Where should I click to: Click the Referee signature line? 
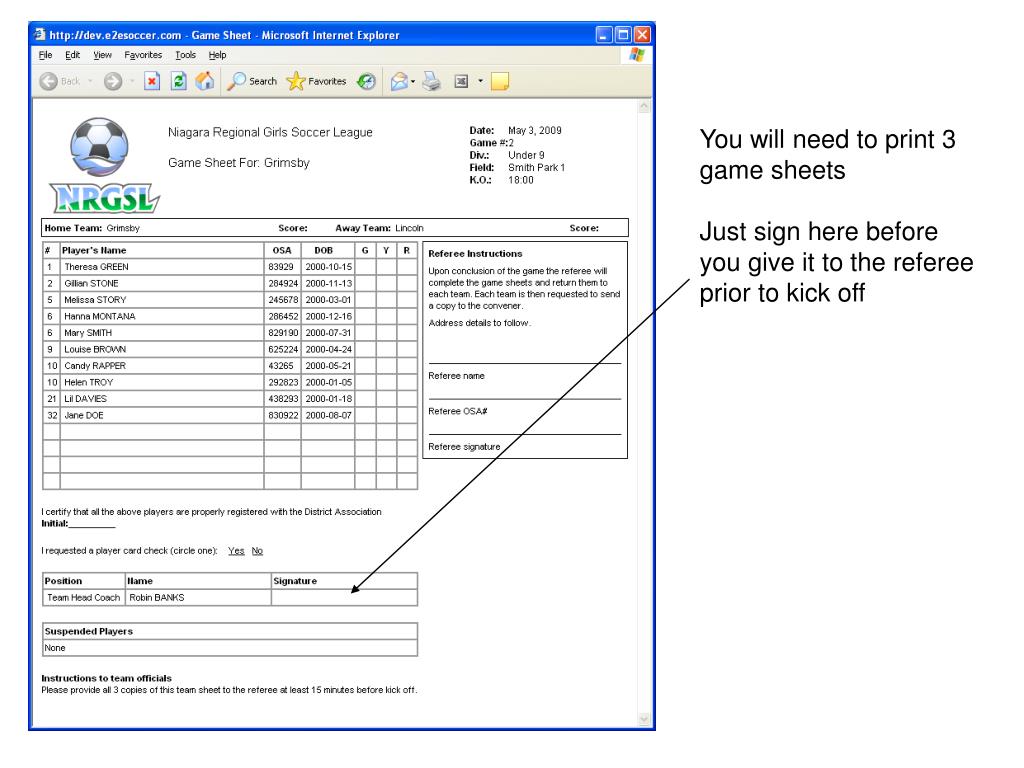pyautogui.click(x=524, y=434)
